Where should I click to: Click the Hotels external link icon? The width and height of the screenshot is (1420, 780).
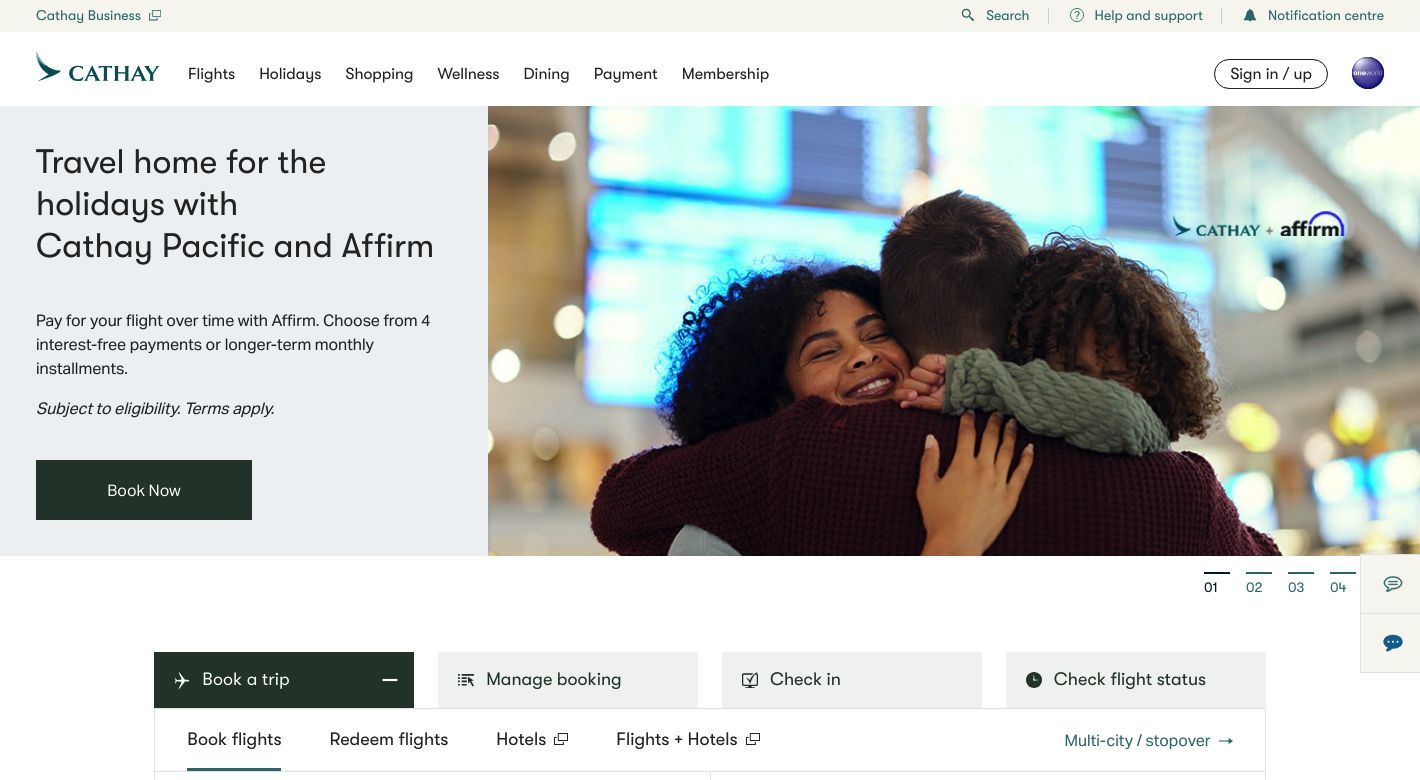[561, 739]
